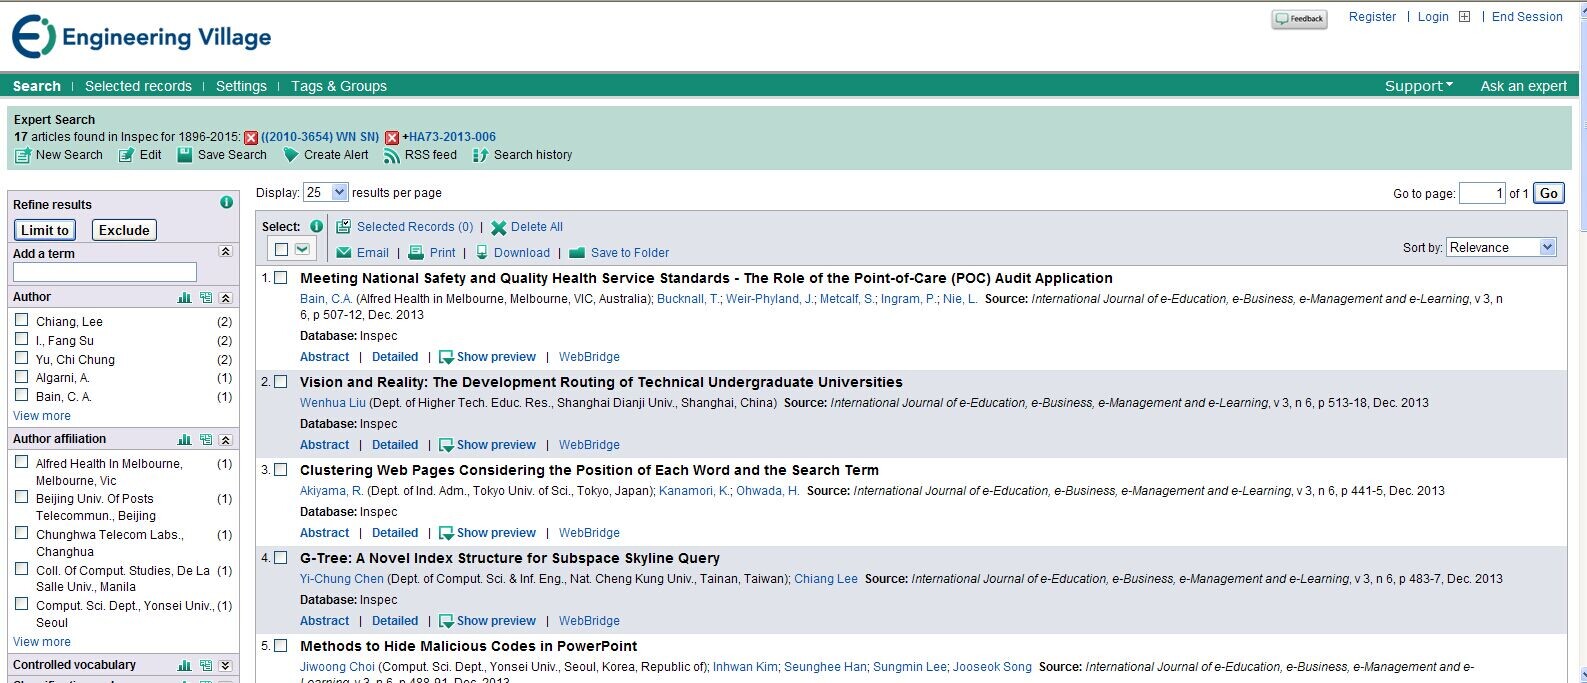Click the Author affiliation export data icon
This screenshot has height=683, width=1587.
(205, 440)
